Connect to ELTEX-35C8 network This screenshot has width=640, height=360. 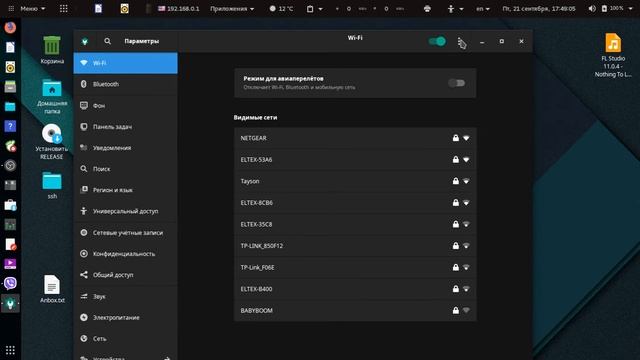(x=355, y=224)
